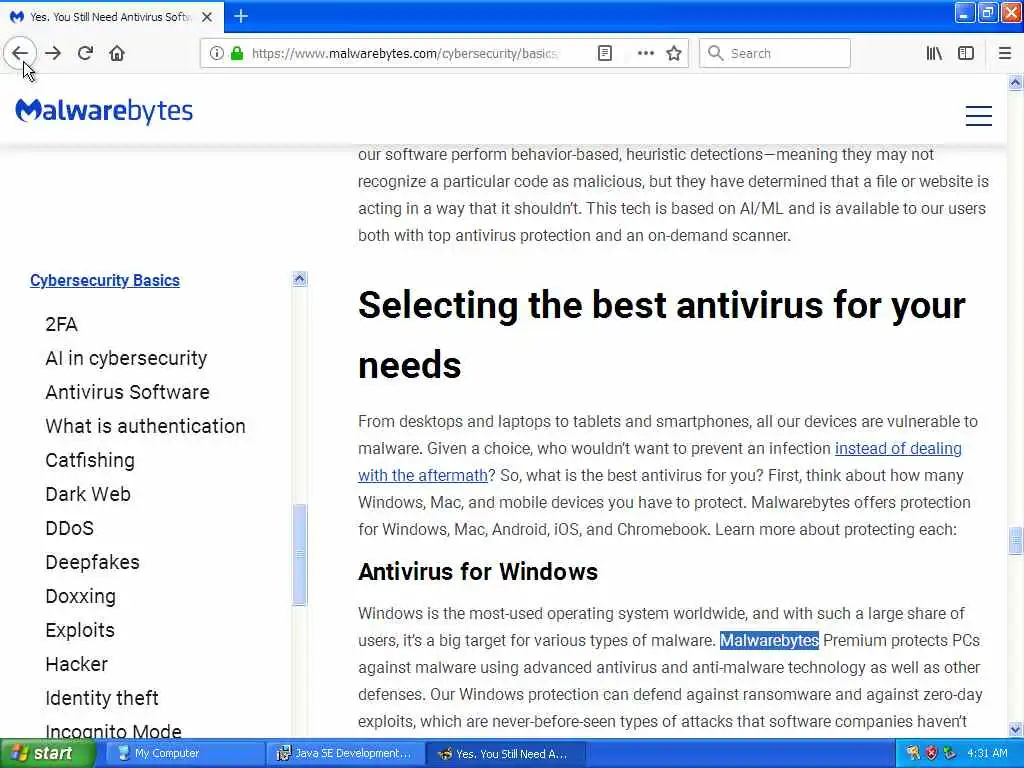Image resolution: width=1024 pixels, height=768 pixels.
Task: Click the first system tray icon
Action: [912, 753]
